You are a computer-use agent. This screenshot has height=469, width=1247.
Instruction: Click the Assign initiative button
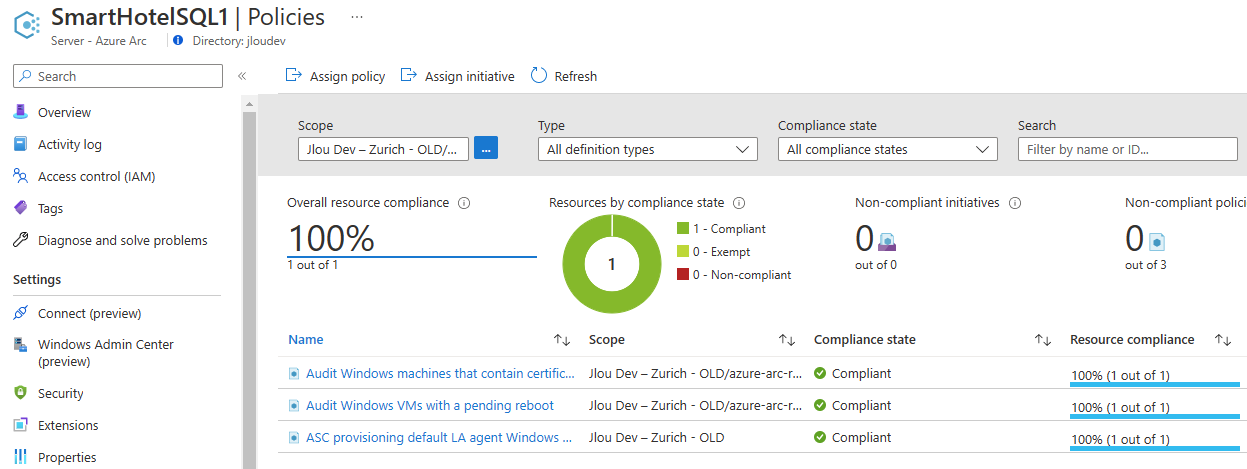coord(458,76)
